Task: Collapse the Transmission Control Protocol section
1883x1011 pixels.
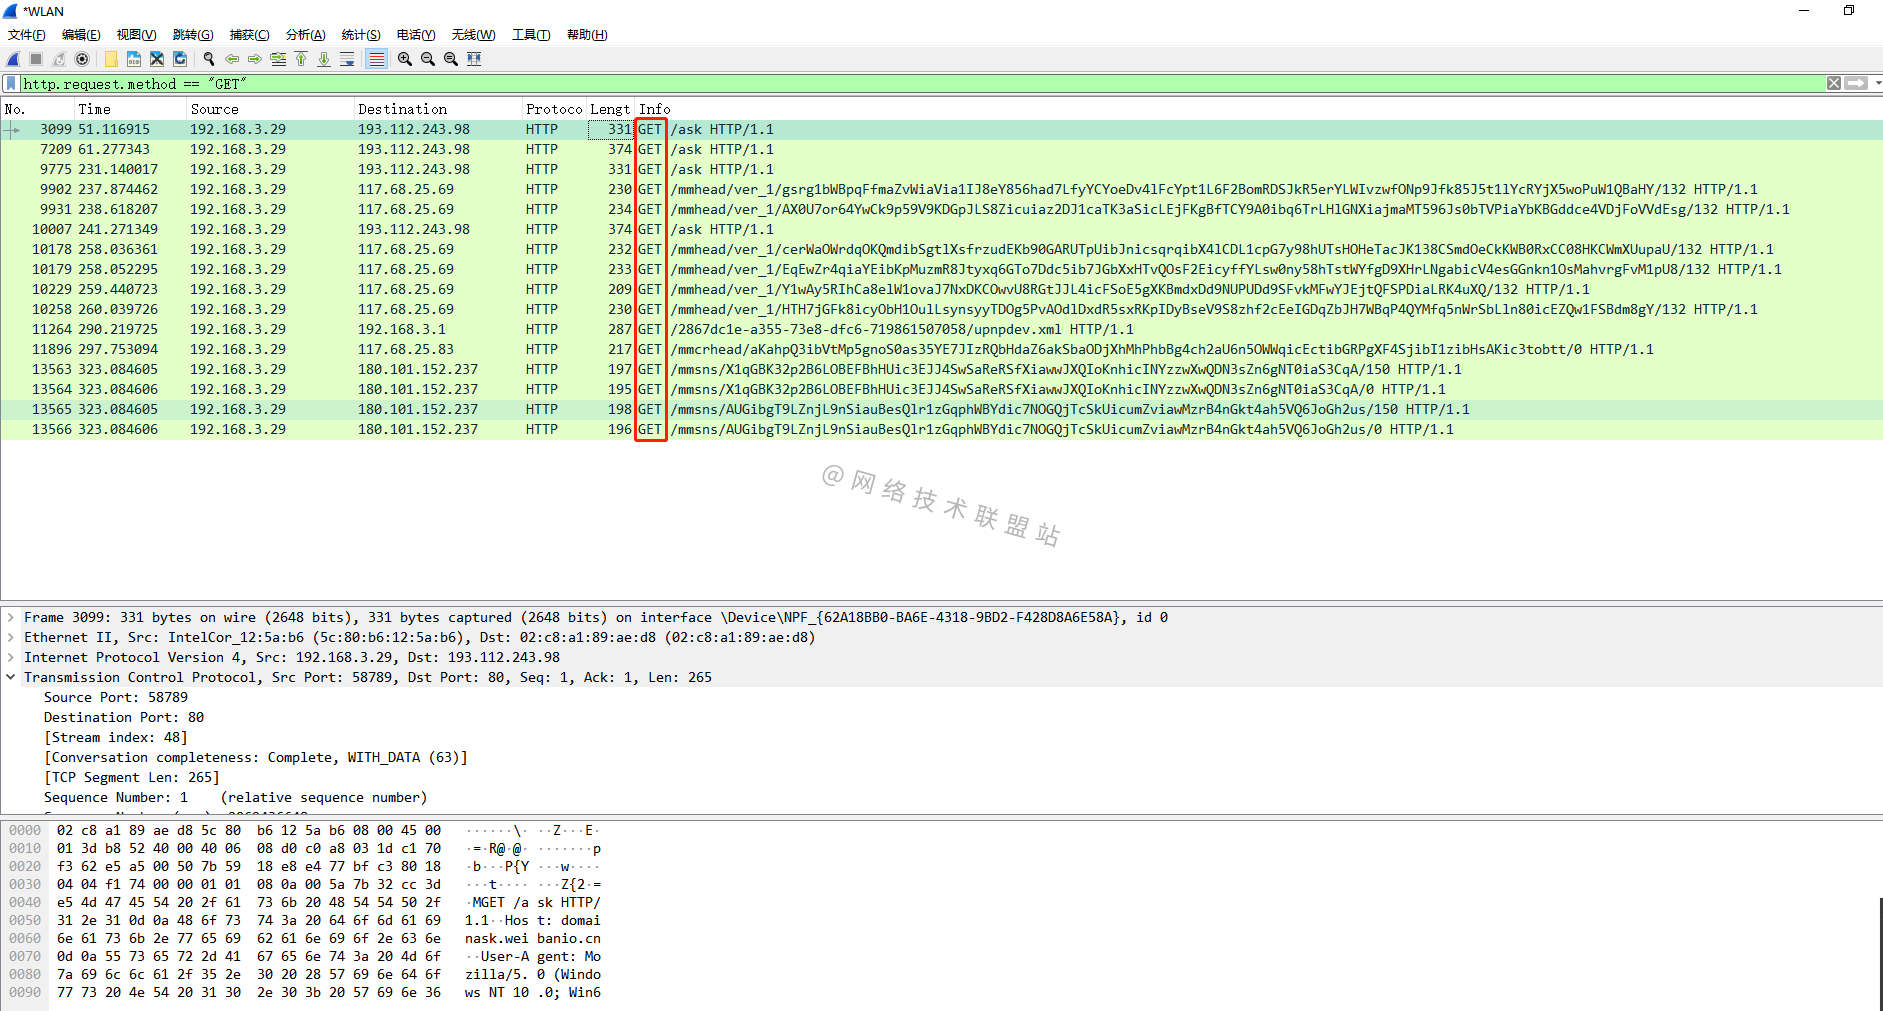Action: [11, 678]
